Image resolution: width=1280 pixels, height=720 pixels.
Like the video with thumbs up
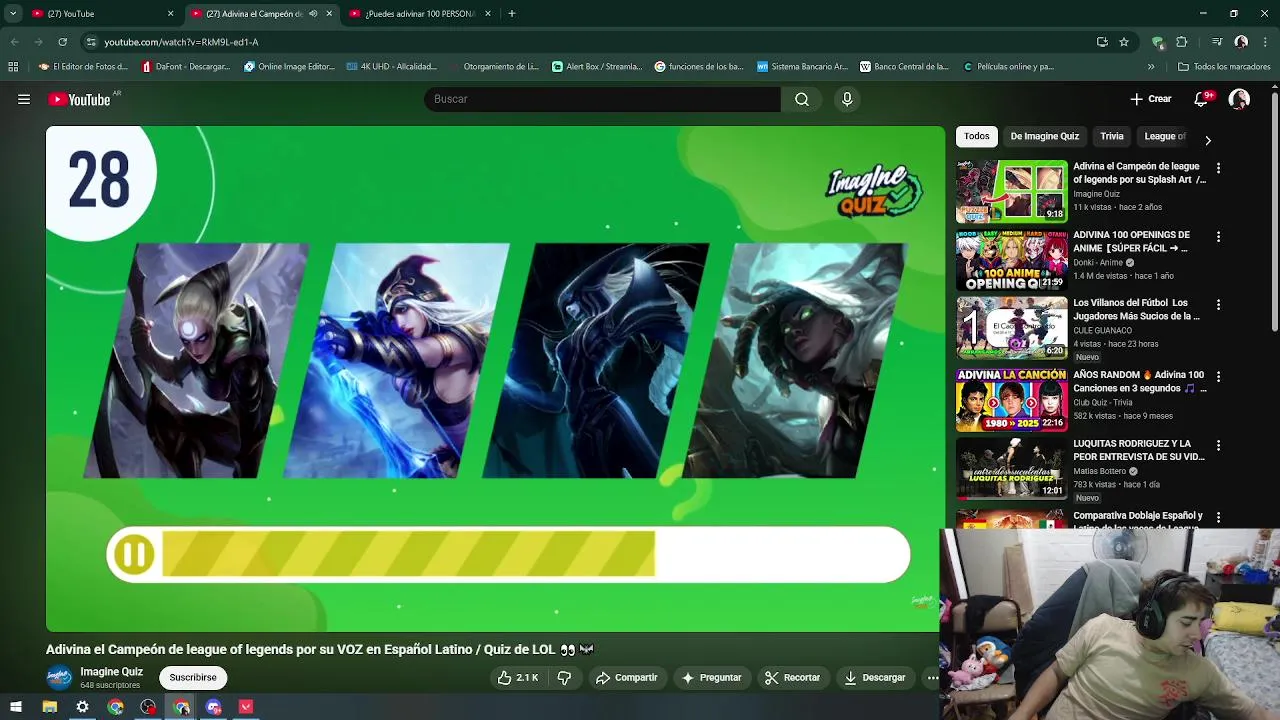coord(518,678)
